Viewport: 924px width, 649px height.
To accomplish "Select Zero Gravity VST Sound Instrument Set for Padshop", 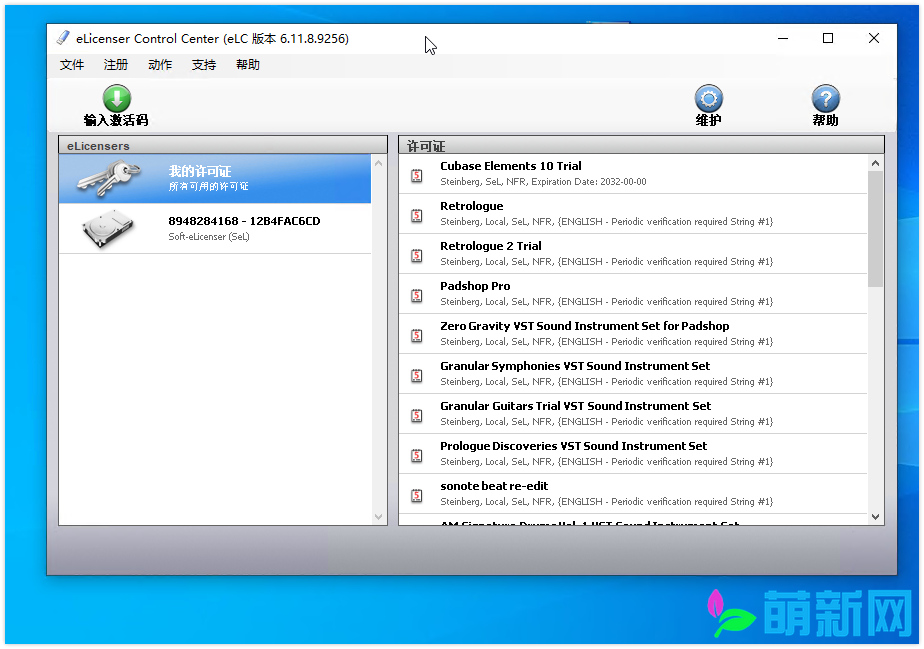I will (633, 334).
